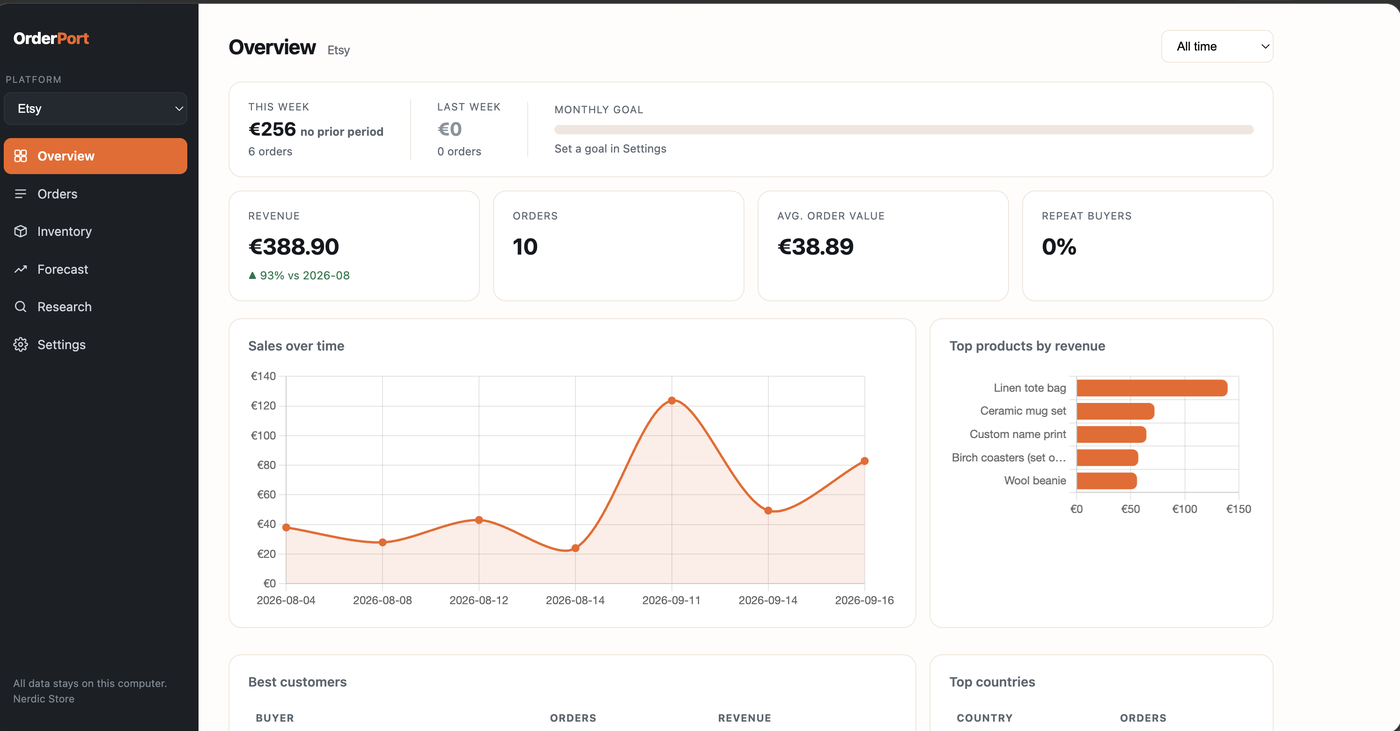Click the OrderPort logo
The width and height of the screenshot is (1400, 731).
pyautogui.click(x=51, y=38)
